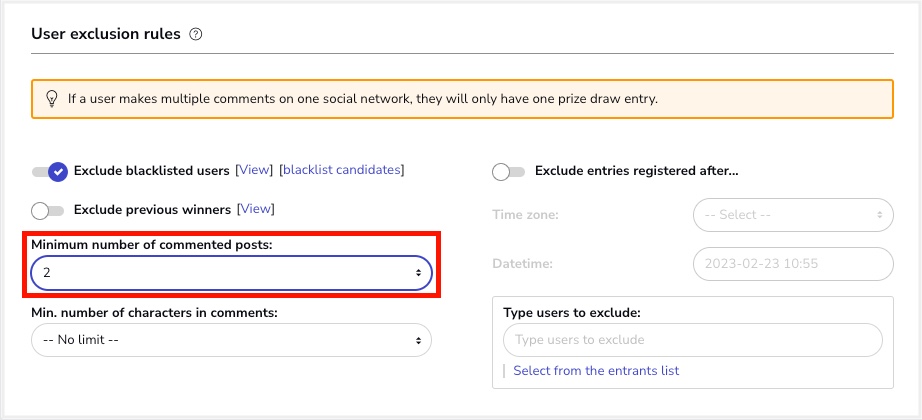Viewport: 922px width, 420px height.
Task: Focus the Datetime input field
Action: click(793, 264)
